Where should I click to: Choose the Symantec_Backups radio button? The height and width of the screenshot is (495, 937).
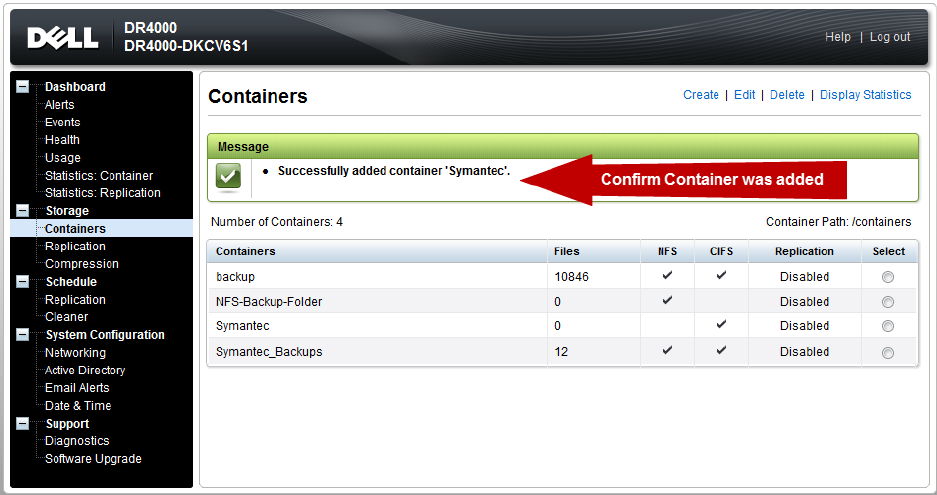point(888,352)
